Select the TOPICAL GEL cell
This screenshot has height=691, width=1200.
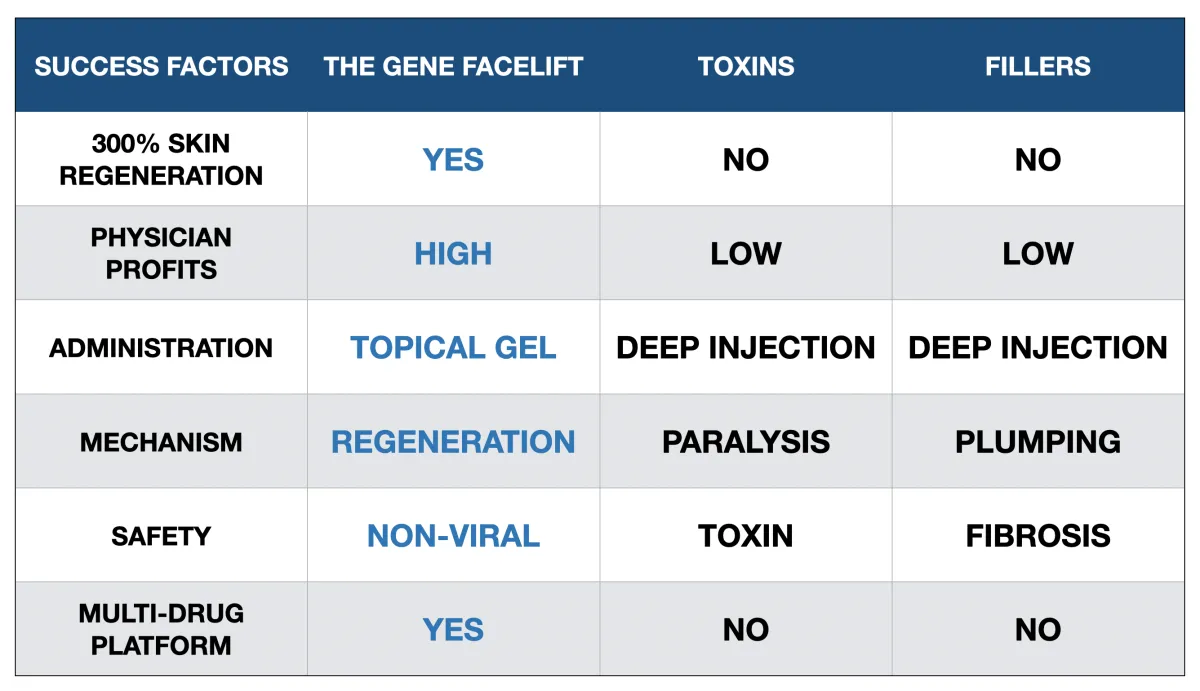453,347
